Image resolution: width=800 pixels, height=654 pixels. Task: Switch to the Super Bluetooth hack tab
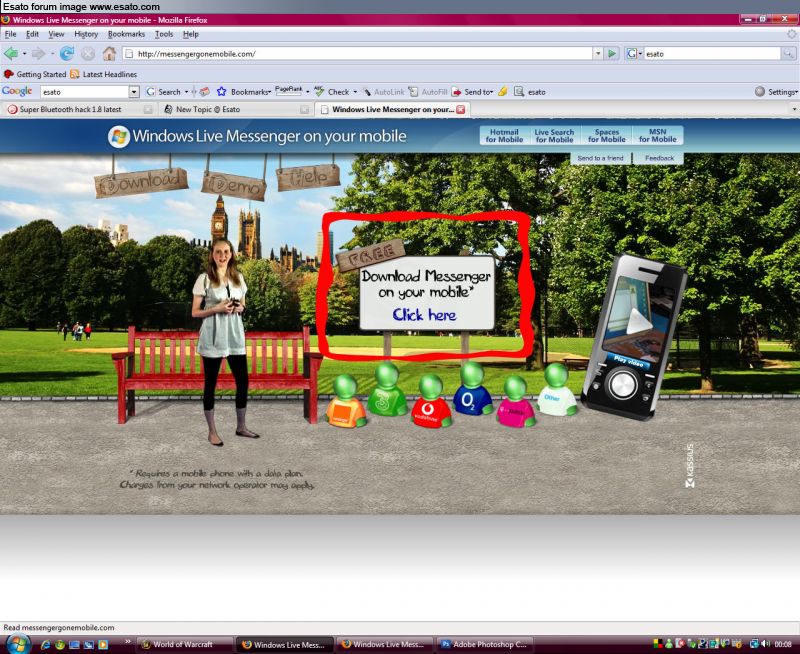point(79,109)
